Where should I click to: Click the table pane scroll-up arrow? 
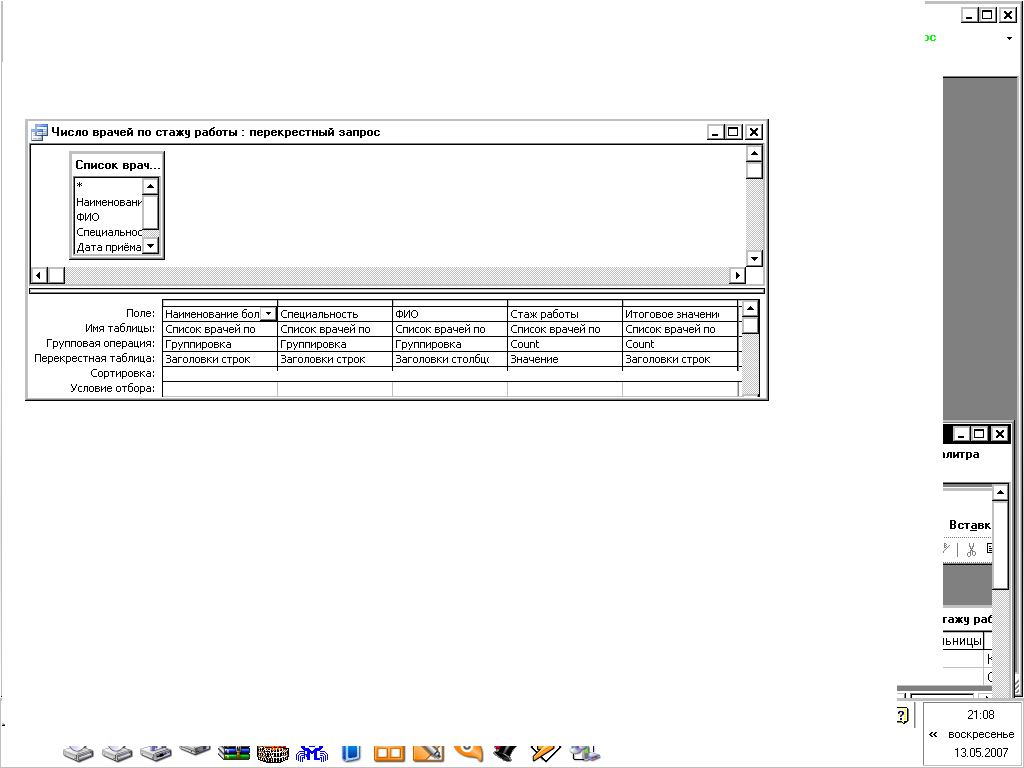[x=754, y=153]
